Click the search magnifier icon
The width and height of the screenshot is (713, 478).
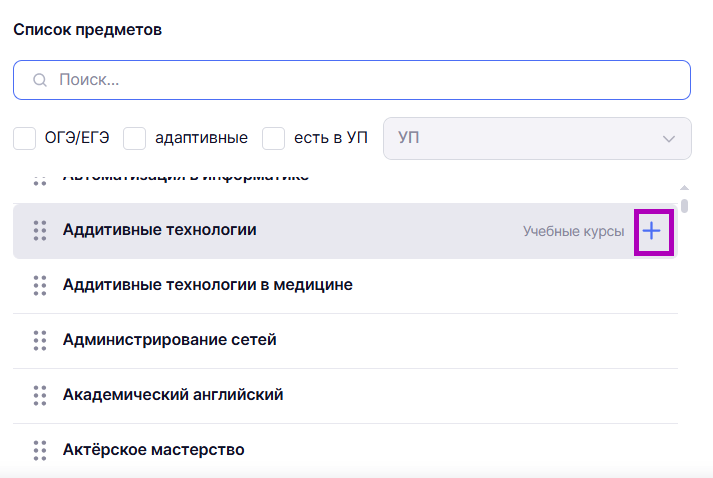40,80
